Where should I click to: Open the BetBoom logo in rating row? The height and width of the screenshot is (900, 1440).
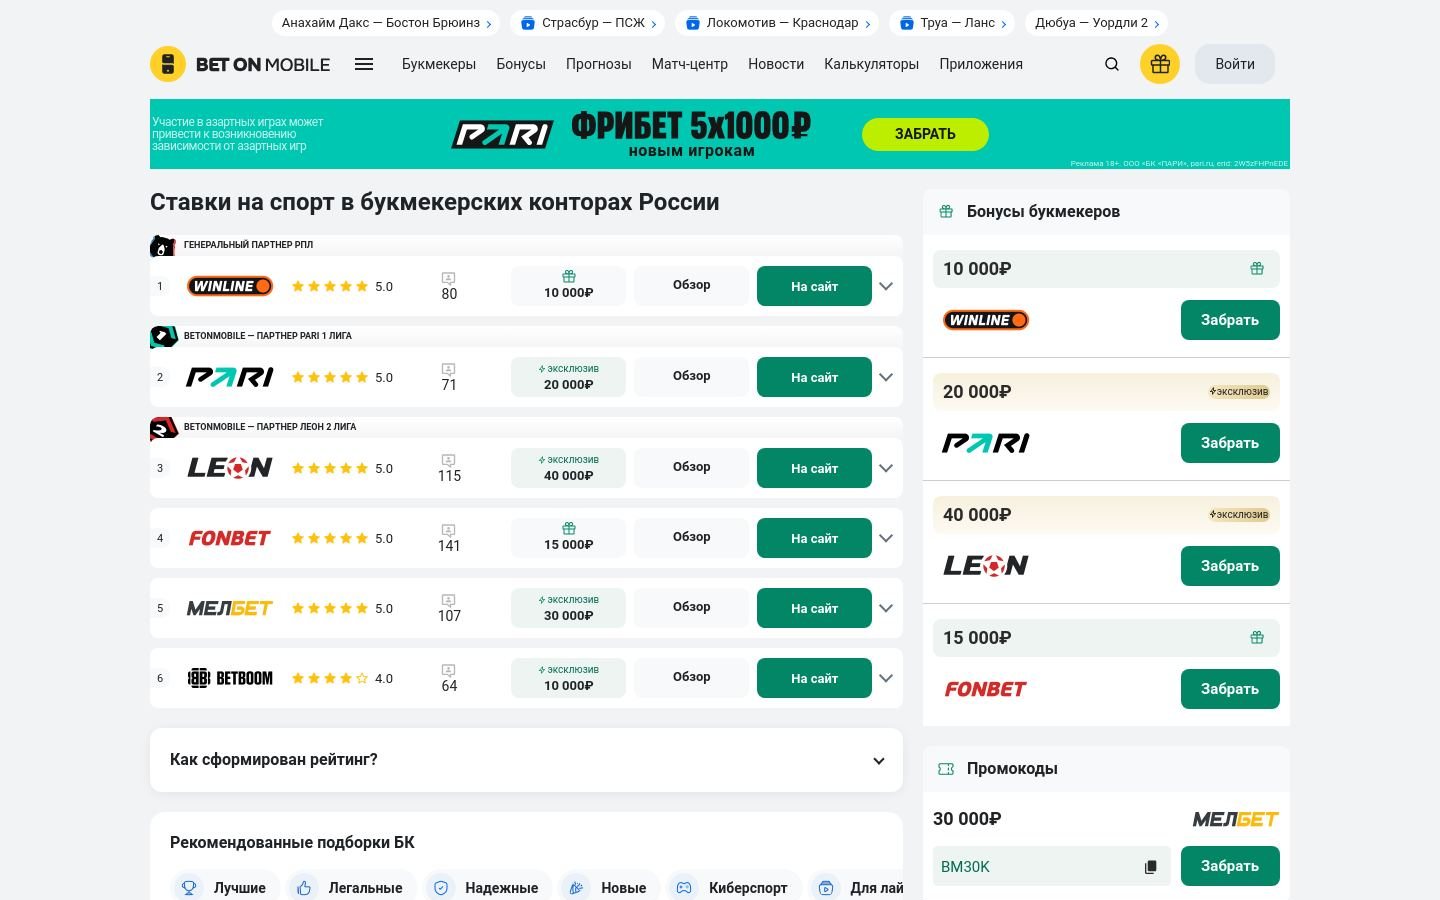click(x=230, y=678)
